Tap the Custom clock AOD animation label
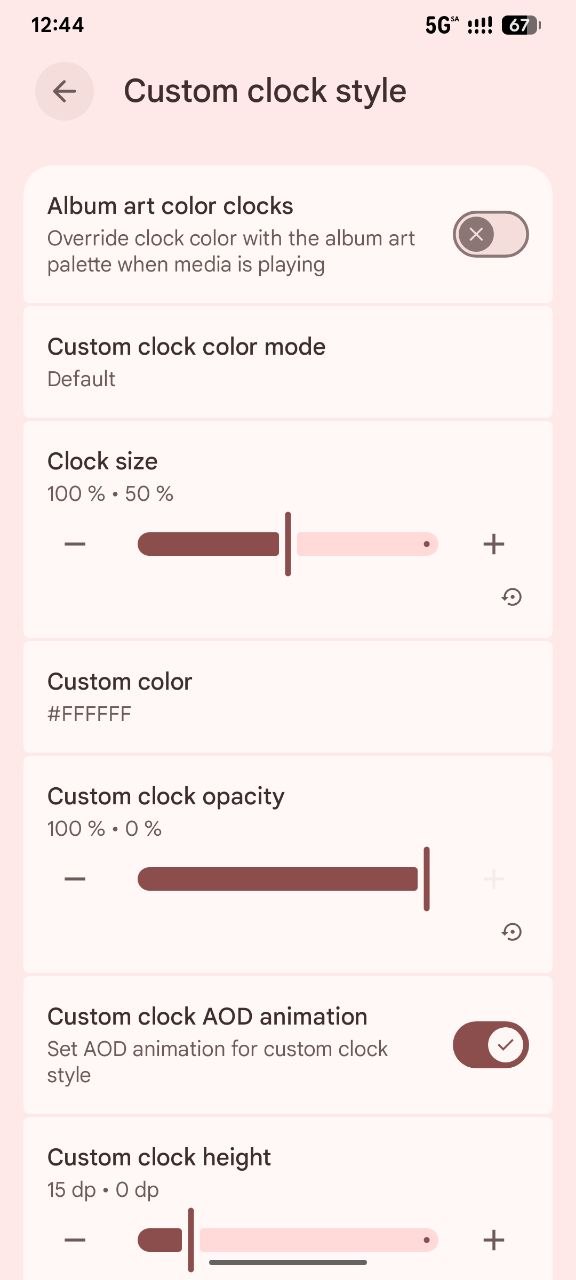 click(x=207, y=1016)
